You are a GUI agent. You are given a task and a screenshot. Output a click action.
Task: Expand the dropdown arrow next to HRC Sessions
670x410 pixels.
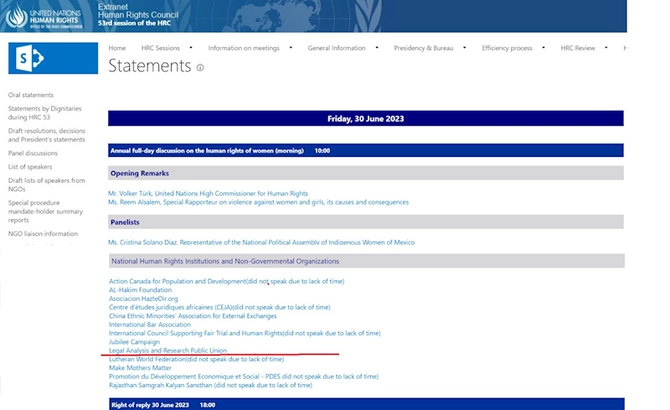click(191, 47)
